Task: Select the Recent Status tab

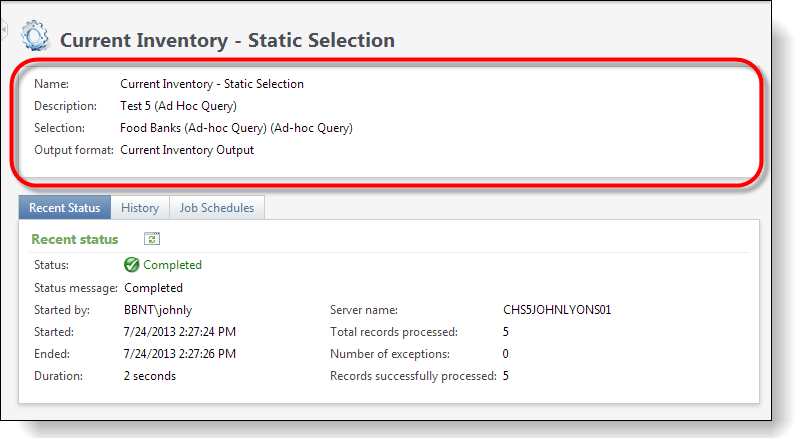Action: [x=64, y=208]
